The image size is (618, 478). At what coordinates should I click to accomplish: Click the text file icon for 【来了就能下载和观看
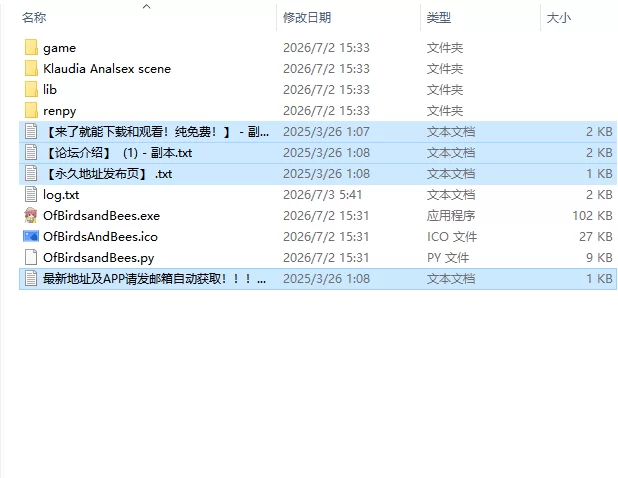[x=31, y=132]
